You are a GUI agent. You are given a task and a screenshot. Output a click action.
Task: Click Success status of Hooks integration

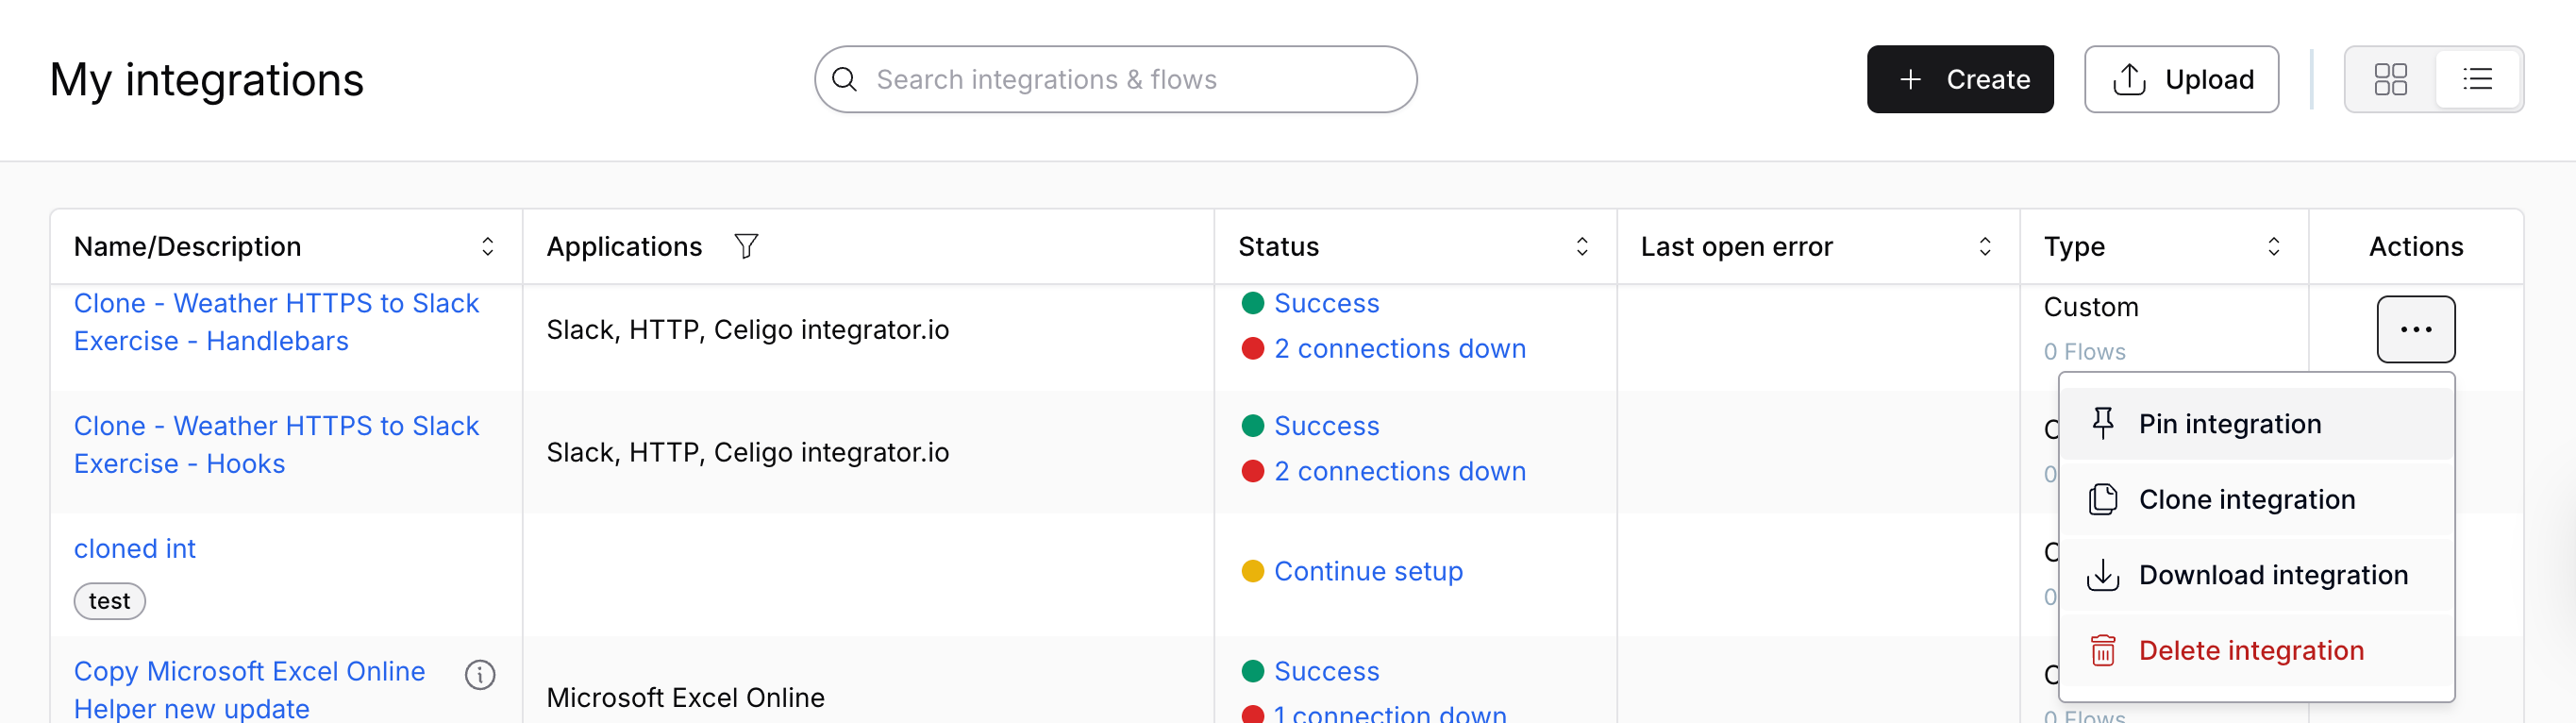point(1326,426)
